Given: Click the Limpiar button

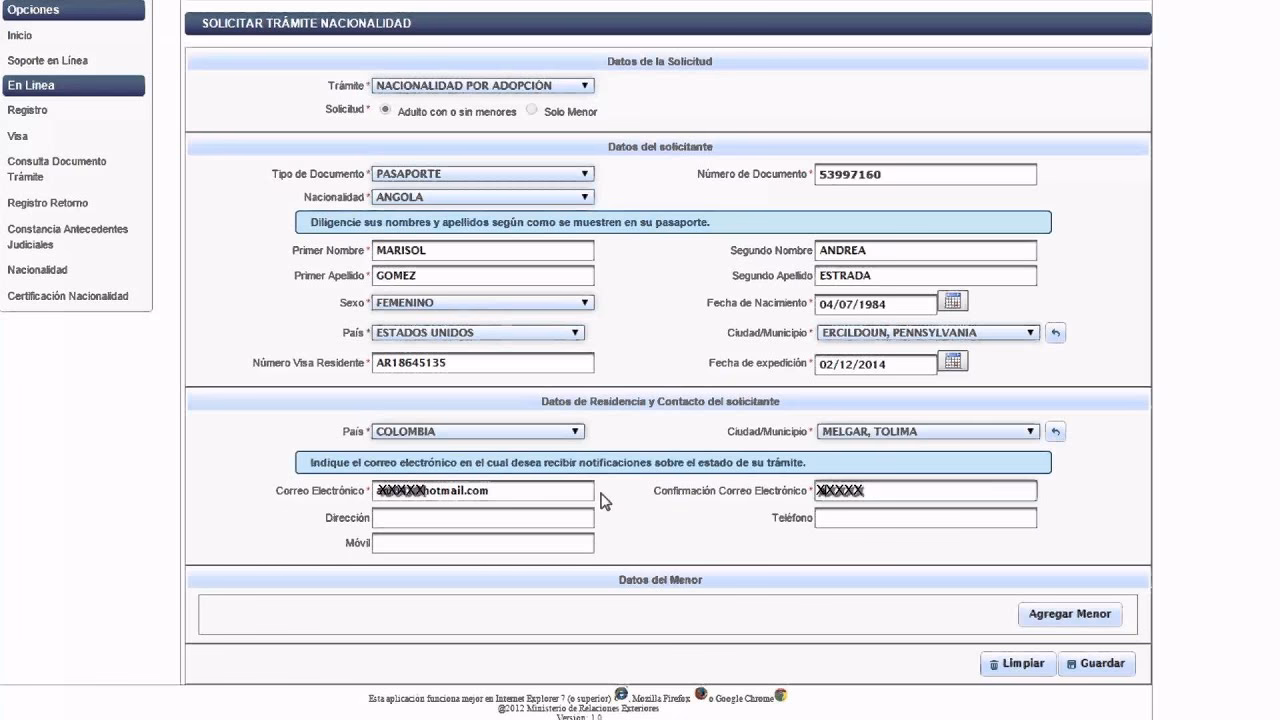Looking at the screenshot, I should (1017, 664).
